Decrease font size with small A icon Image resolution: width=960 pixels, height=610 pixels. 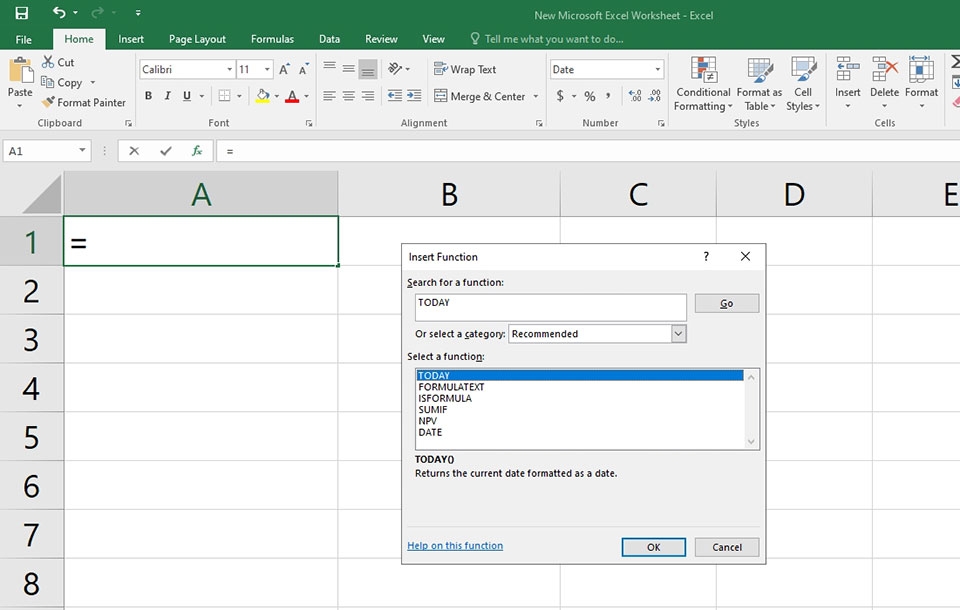tap(304, 69)
